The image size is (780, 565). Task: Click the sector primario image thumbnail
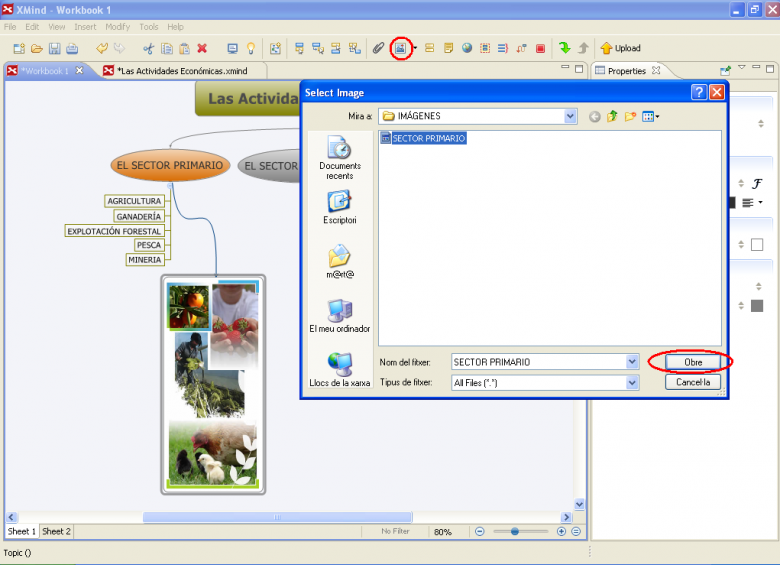click(x=213, y=384)
